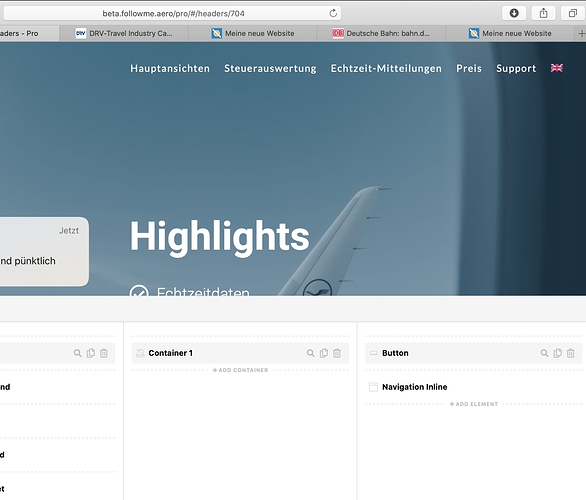Open the Hauptansichten navigation link
The height and width of the screenshot is (500, 586).
pos(170,68)
